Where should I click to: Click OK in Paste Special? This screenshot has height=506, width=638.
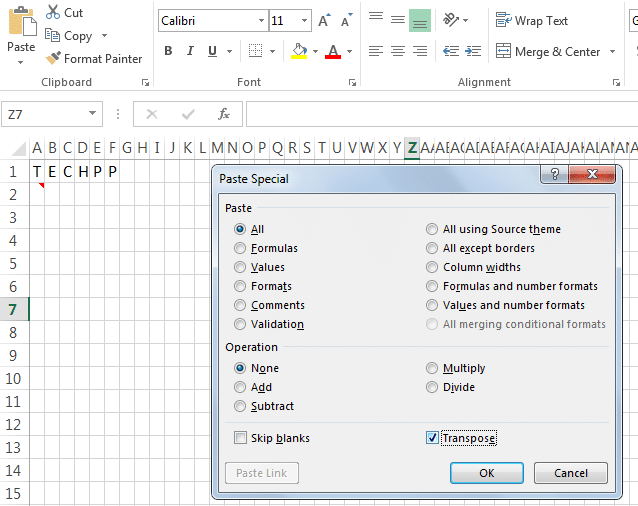coord(487,473)
